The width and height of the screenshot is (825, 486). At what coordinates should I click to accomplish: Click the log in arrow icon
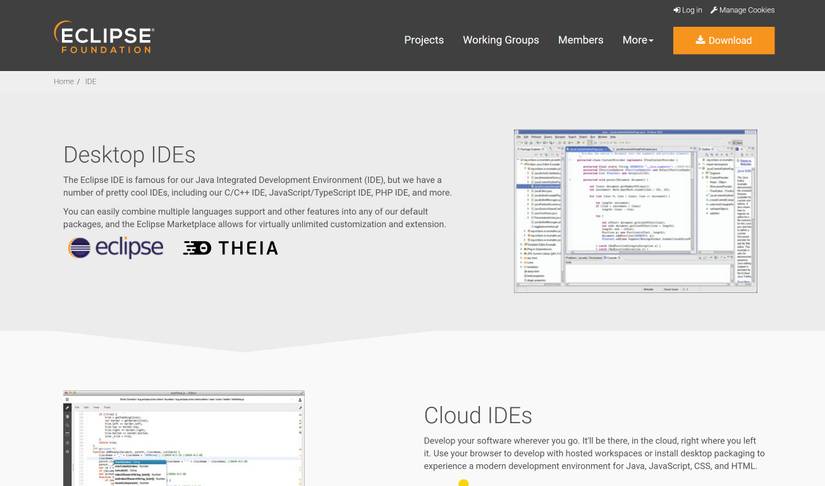pos(677,10)
